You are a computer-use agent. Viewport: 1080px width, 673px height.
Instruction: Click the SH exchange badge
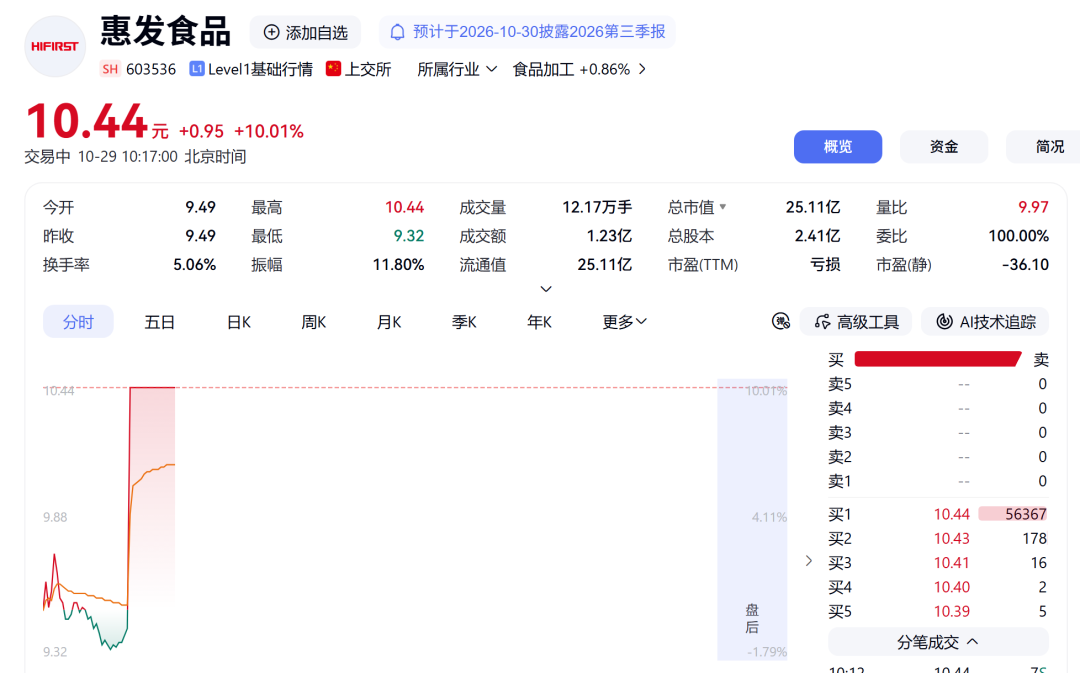pyautogui.click(x=110, y=69)
